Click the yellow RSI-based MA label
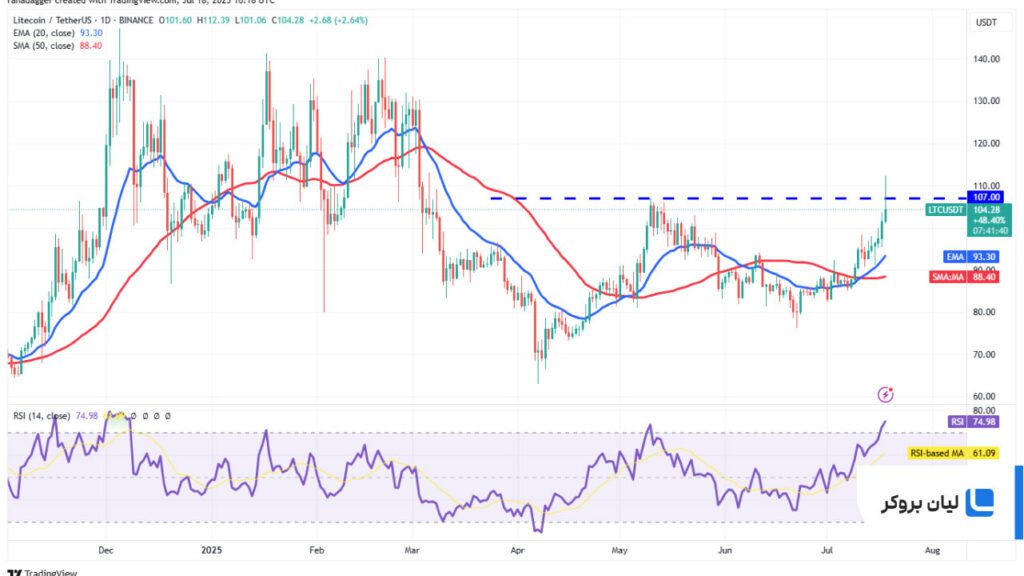This screenshot has height=576, width=1024. 937,453
